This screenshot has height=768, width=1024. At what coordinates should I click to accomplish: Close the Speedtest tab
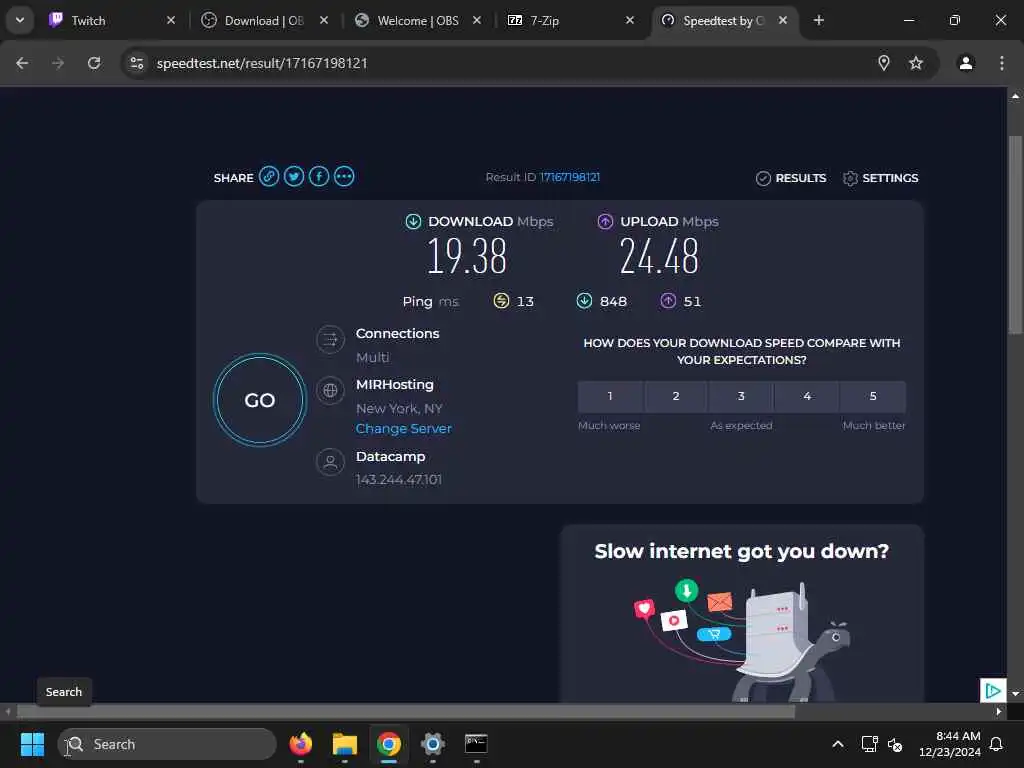click(783, 20)
